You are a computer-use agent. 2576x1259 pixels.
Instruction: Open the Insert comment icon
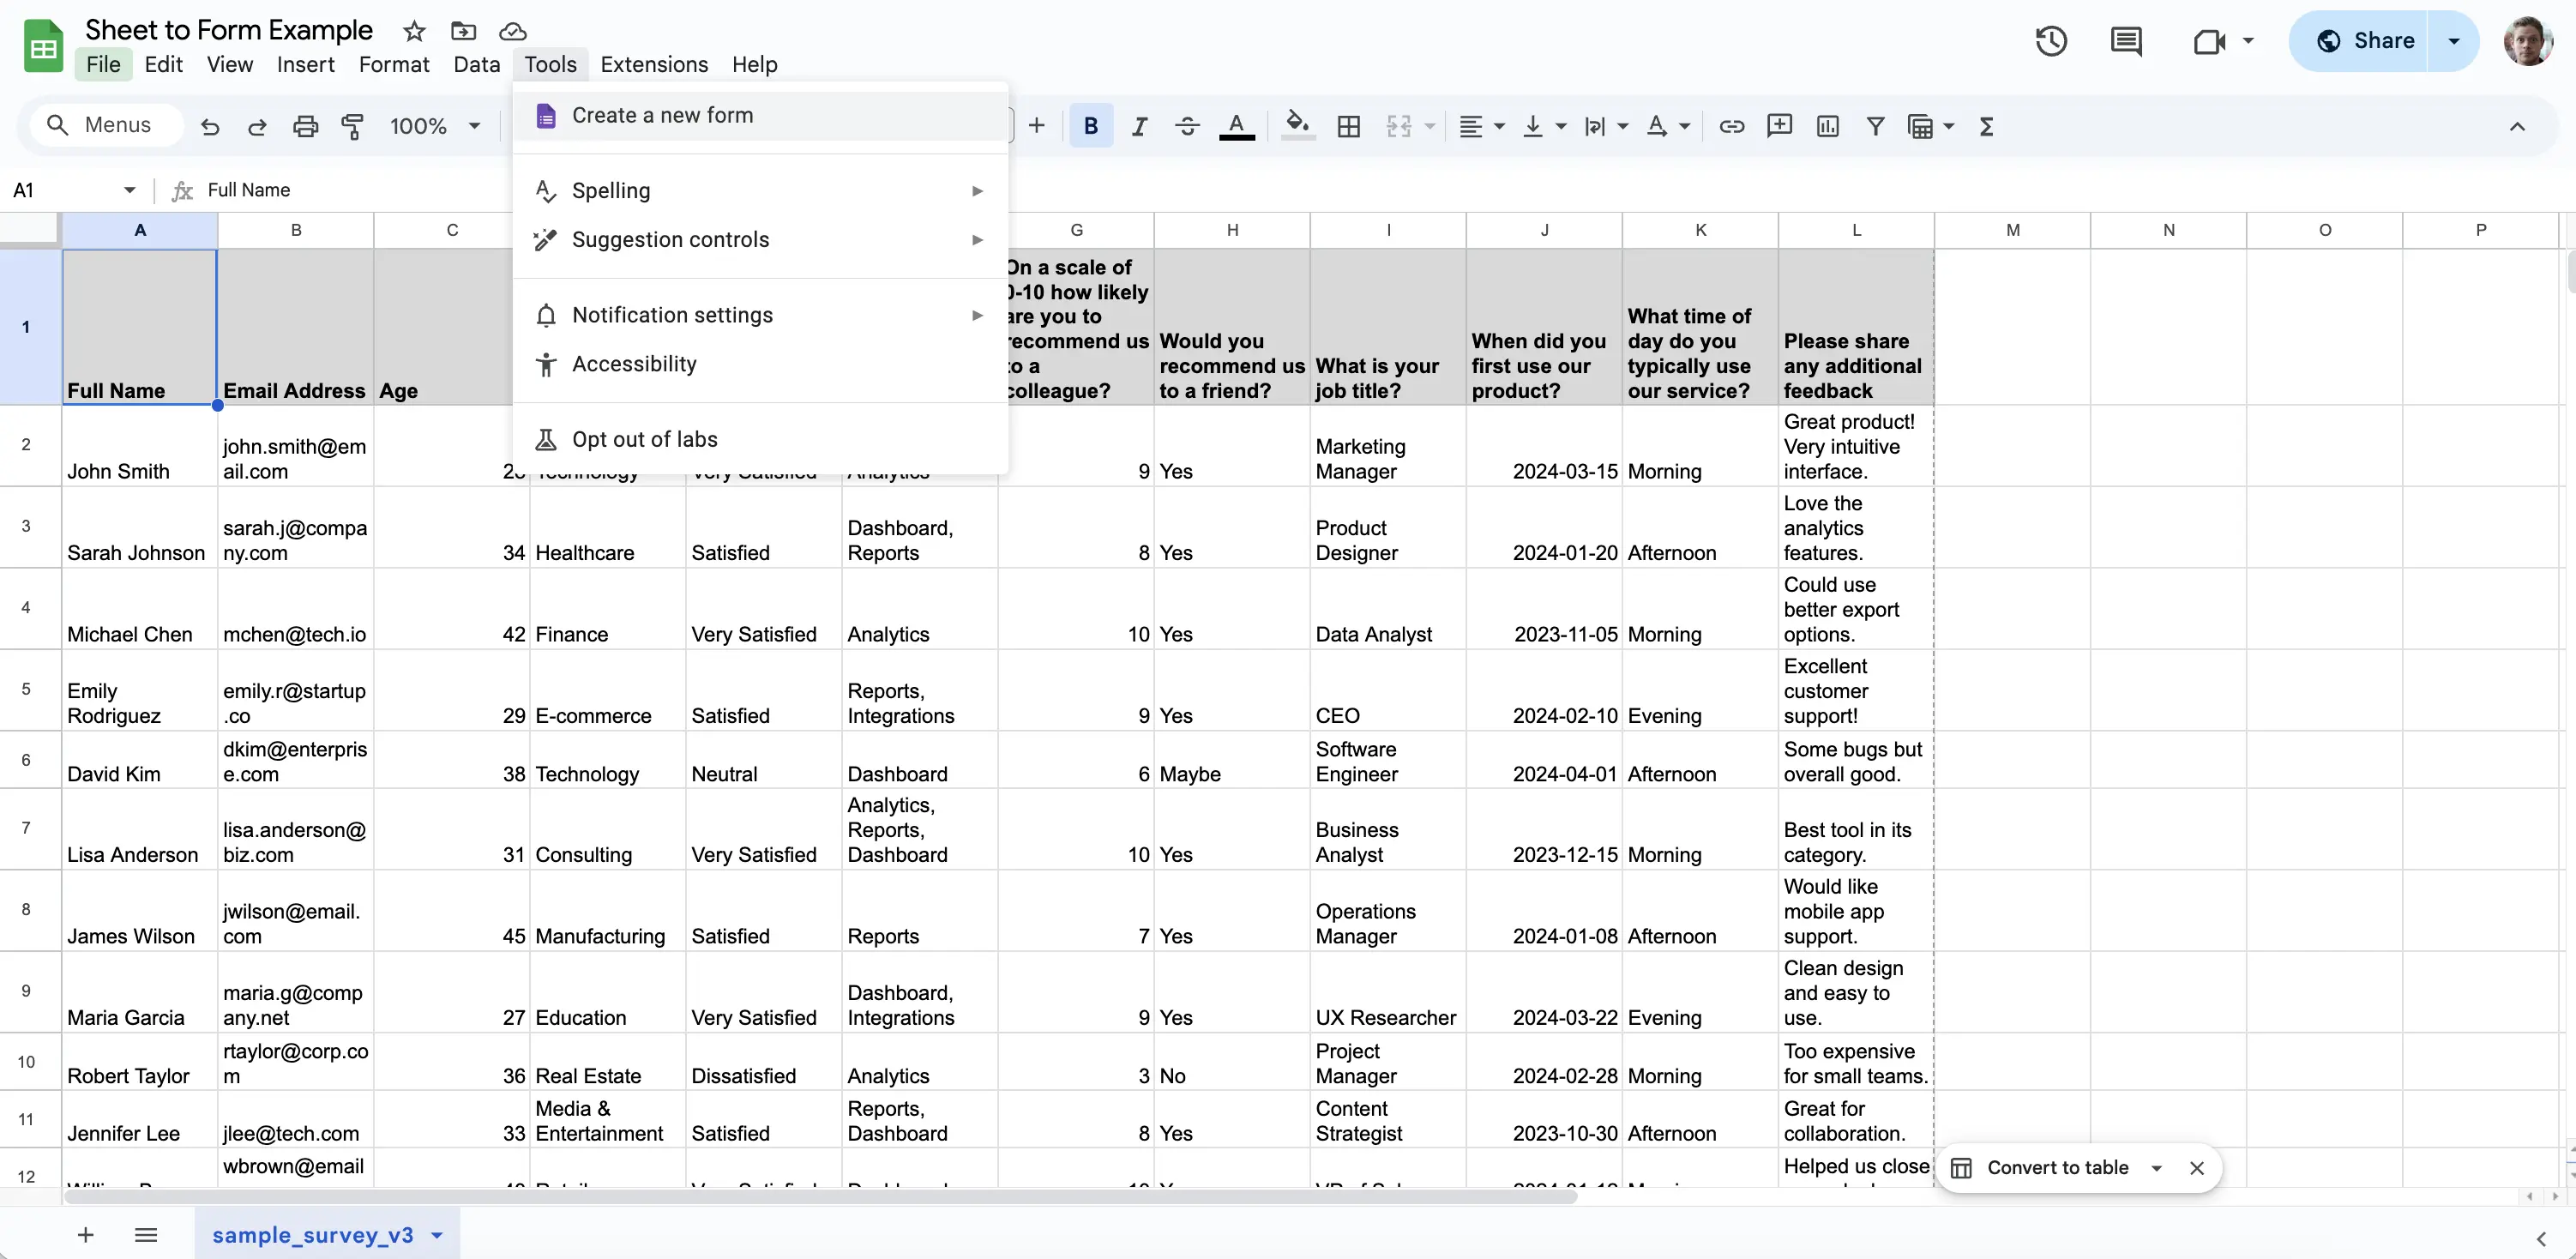tap(1780, 125)
